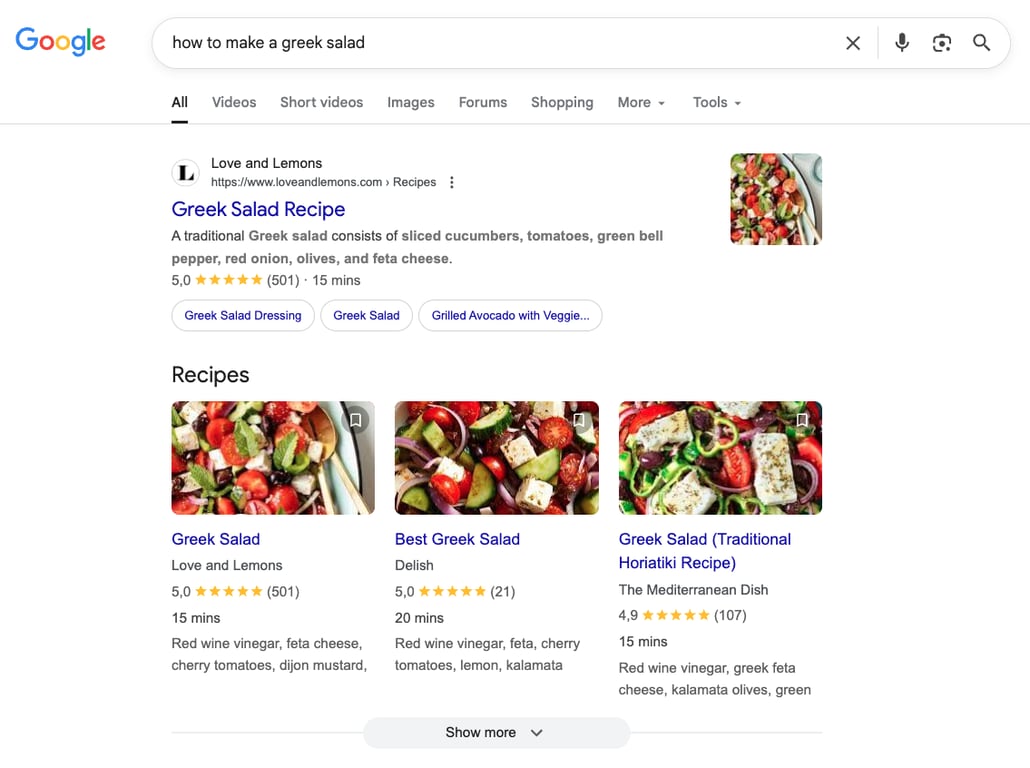Toggle save on the Horiatiki recipe card
Screen dimensions: 1030x768
(x=801, y=420)
